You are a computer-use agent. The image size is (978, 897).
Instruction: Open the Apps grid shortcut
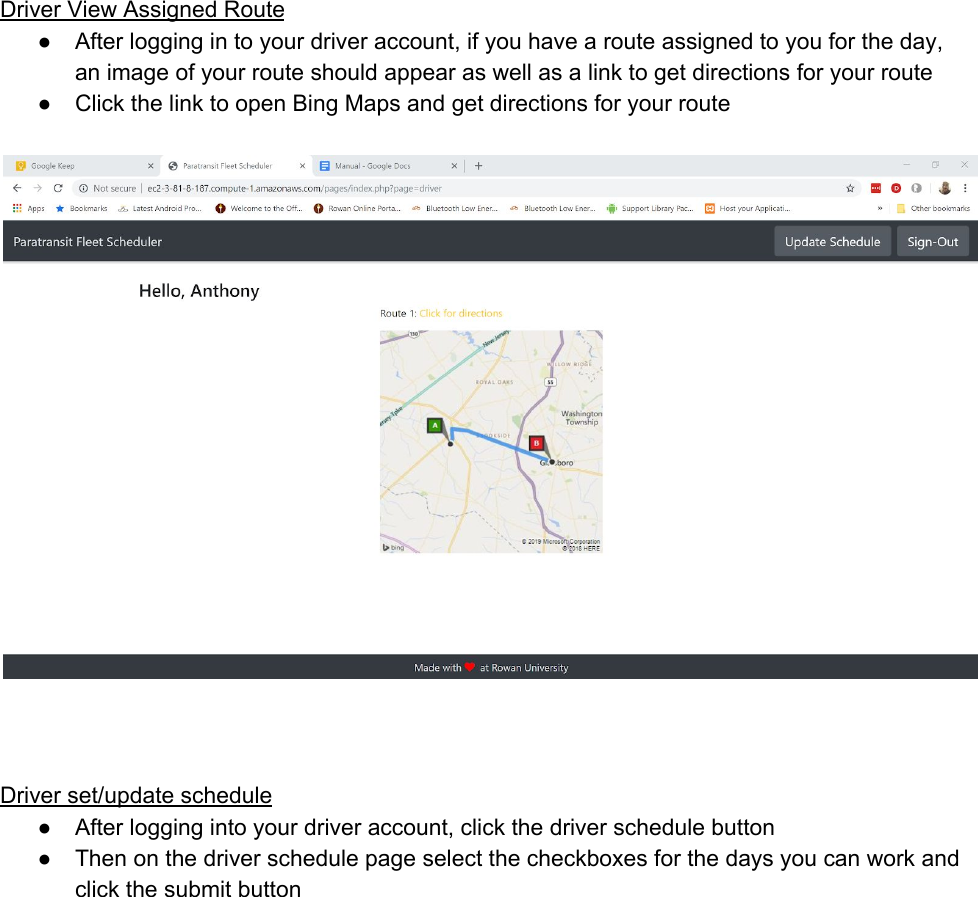pos(28,208)
